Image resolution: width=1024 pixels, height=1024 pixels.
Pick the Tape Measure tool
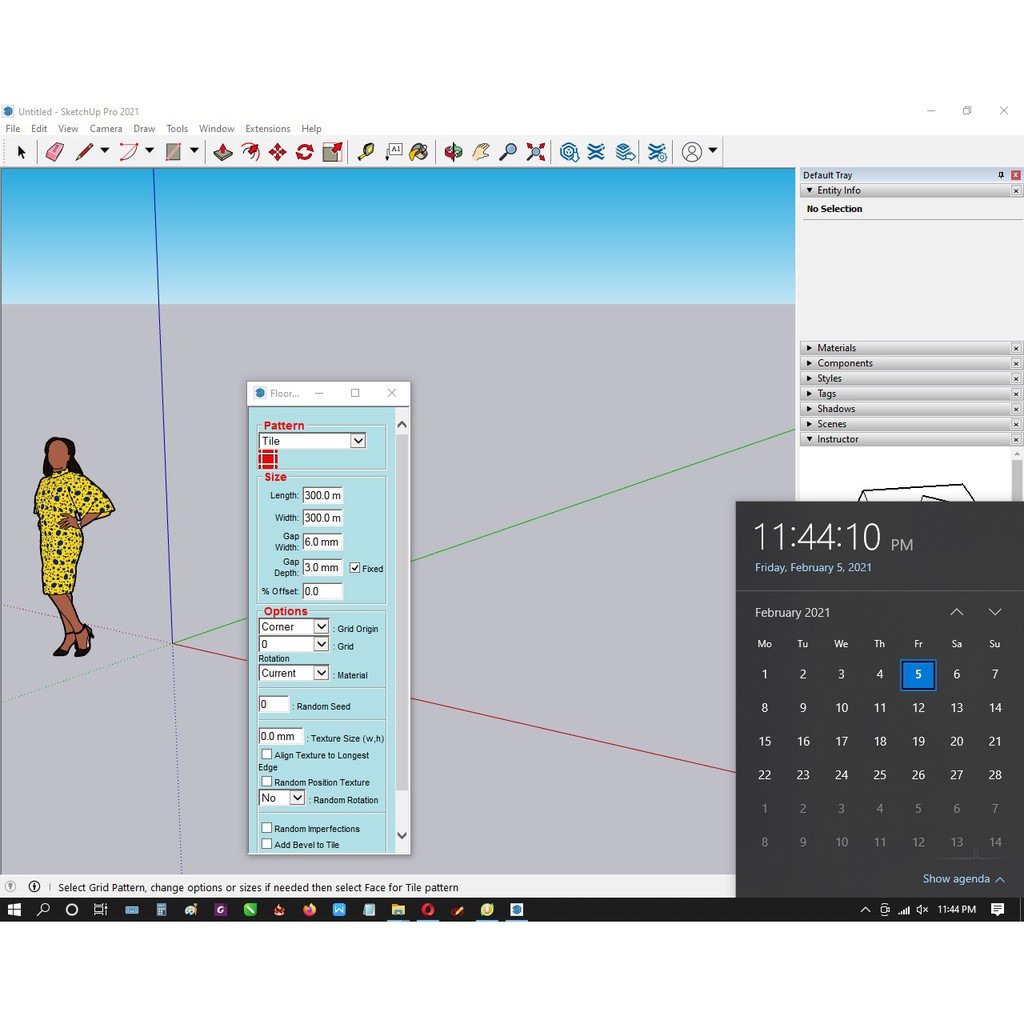click(366, 152)
